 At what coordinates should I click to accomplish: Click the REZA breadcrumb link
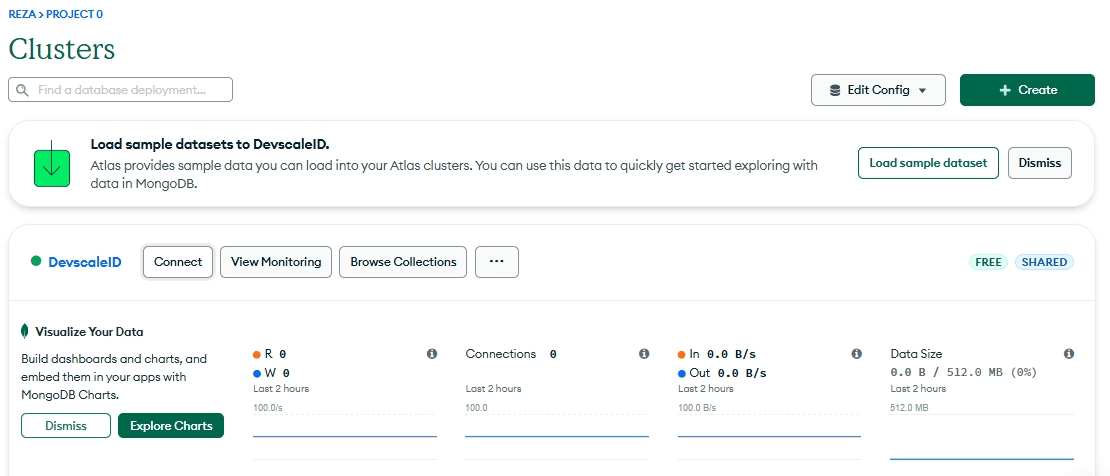(22, 14)
